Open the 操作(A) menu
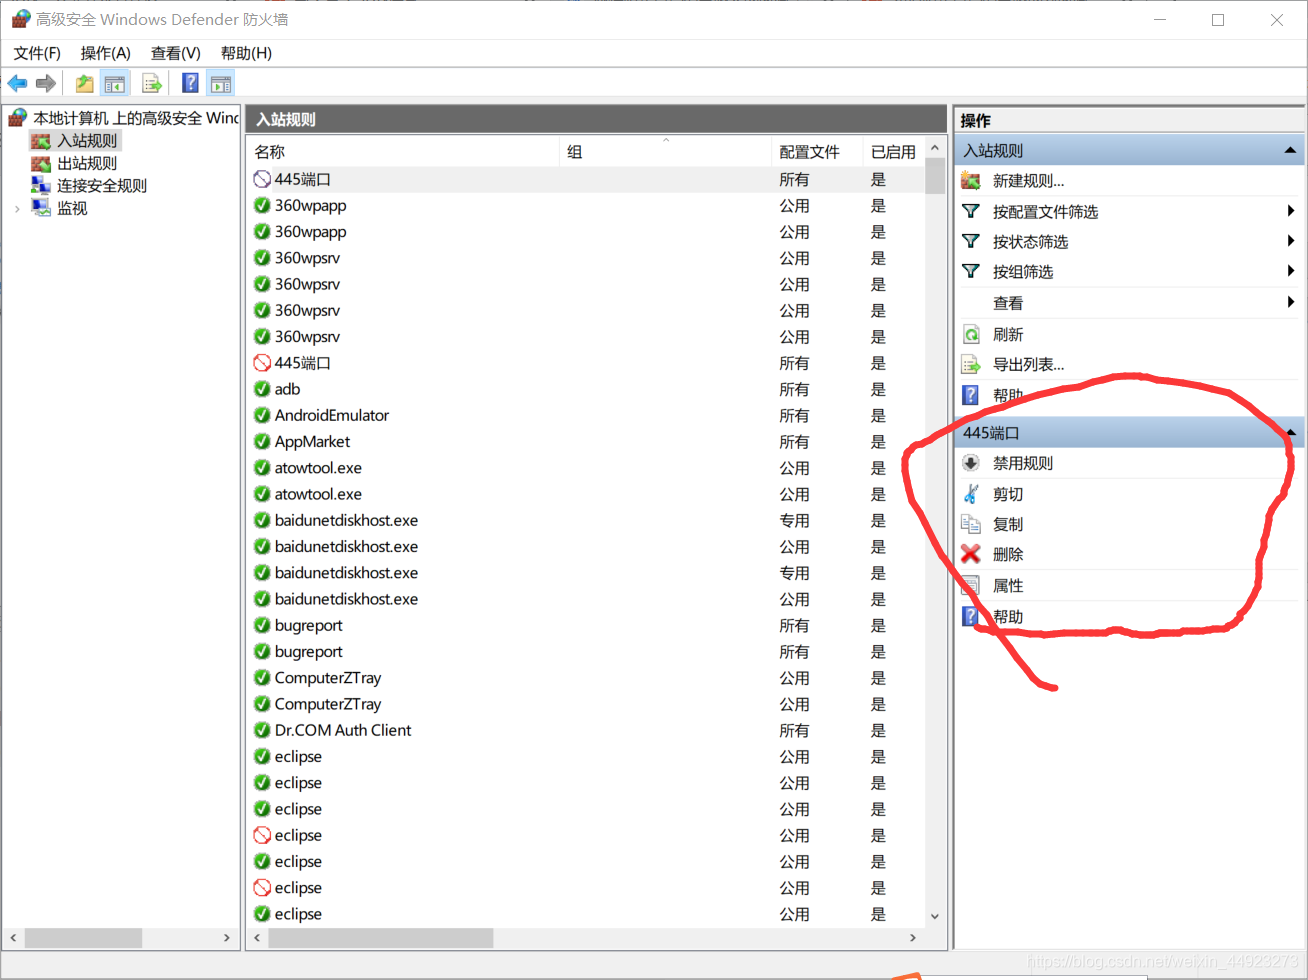The image size is (1308, 980). point(105,53)
